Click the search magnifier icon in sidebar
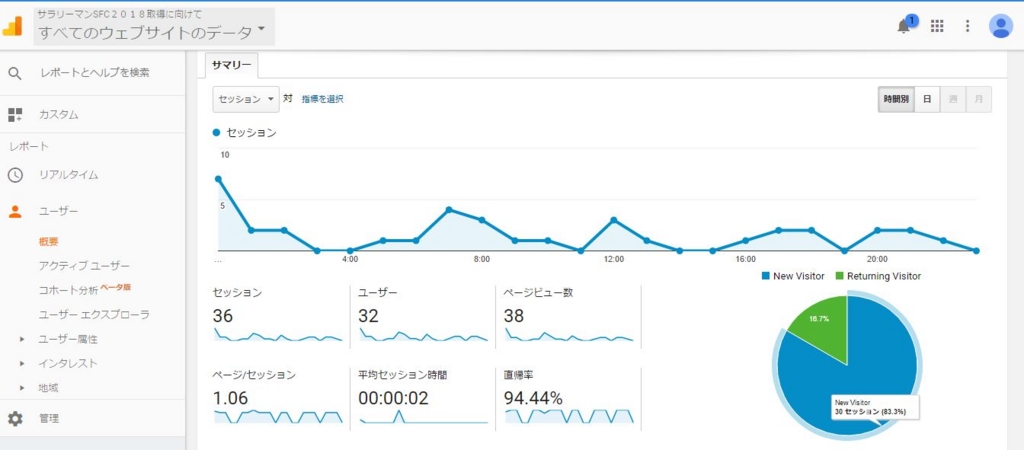This screenshot has height=450, width=1024. pyautogui.click(x=15, y=73)
